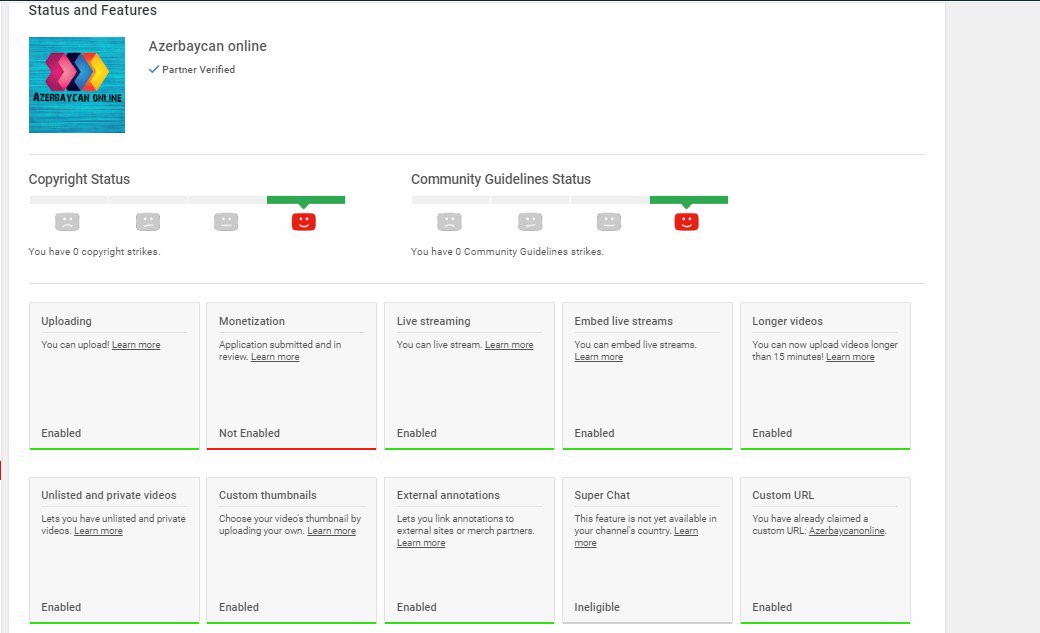Click the External annotations card title
Viewport: 1040px width, 633px height.
click(448, 495)
